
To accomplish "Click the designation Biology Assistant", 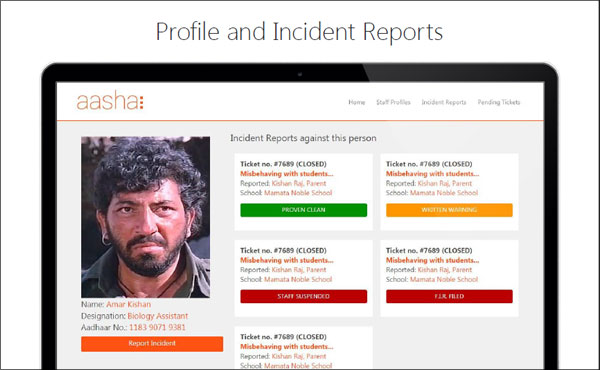I will point(158,316).
